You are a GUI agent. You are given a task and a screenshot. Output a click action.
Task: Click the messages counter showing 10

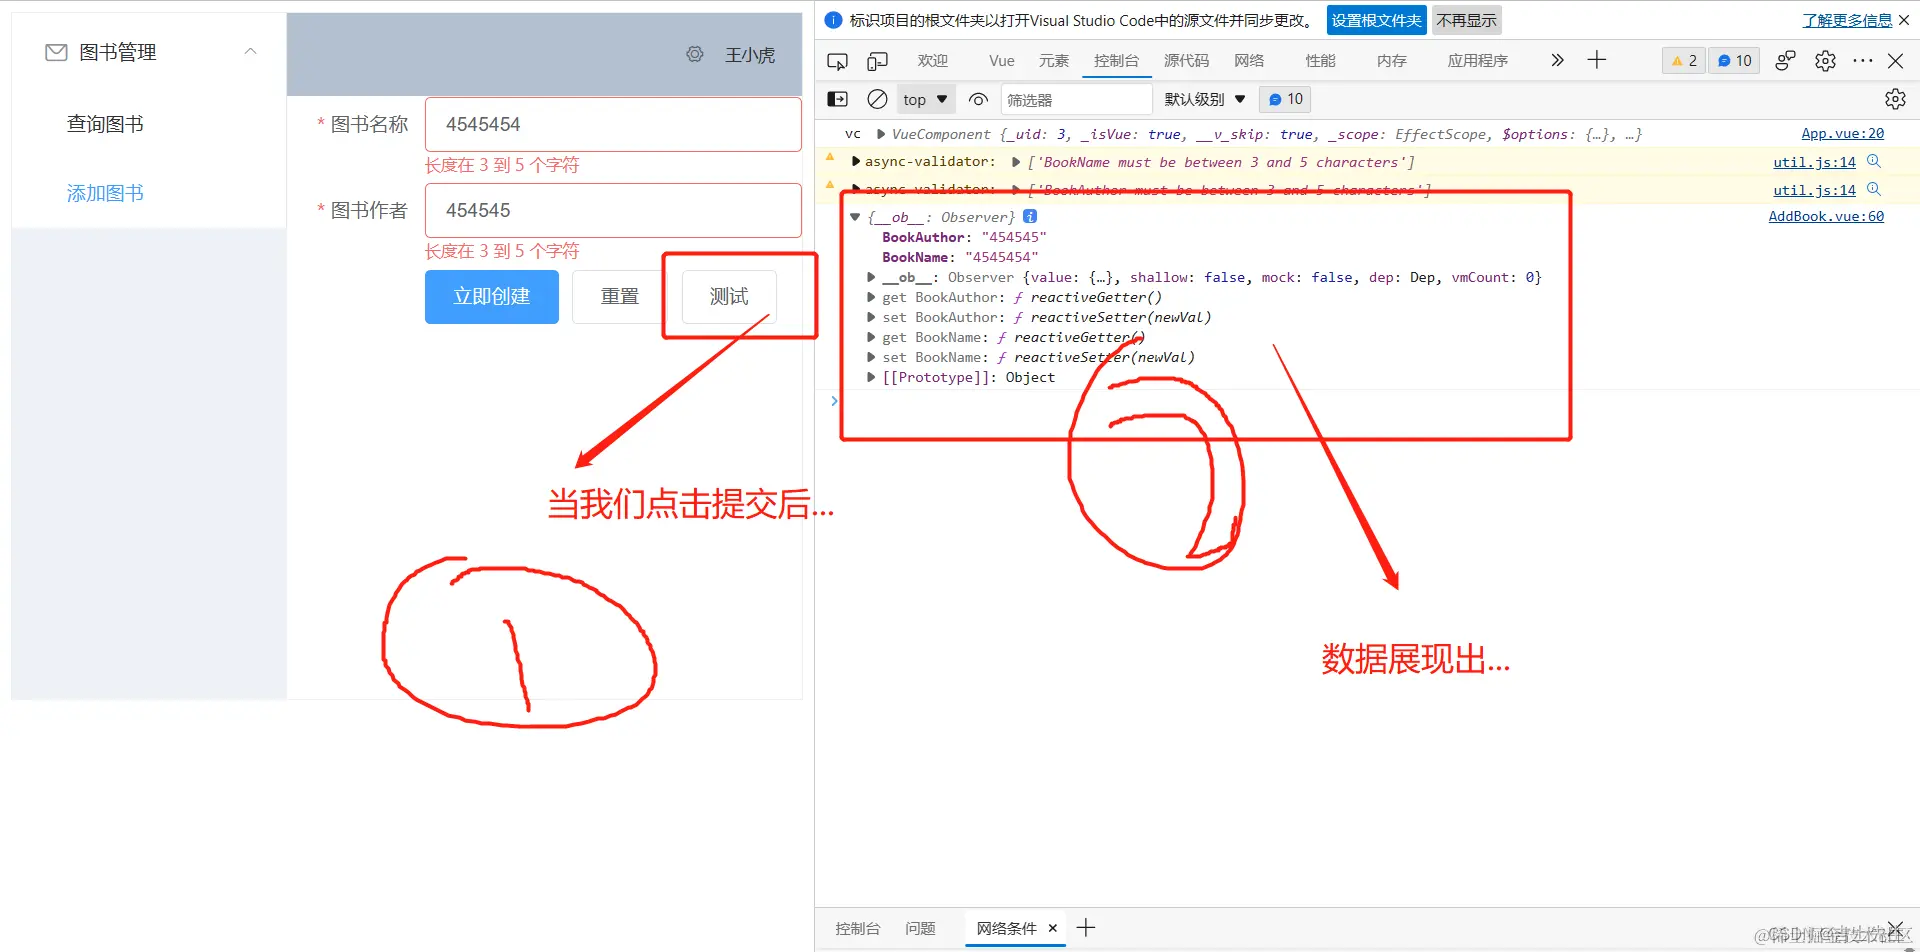point(1733,60)
